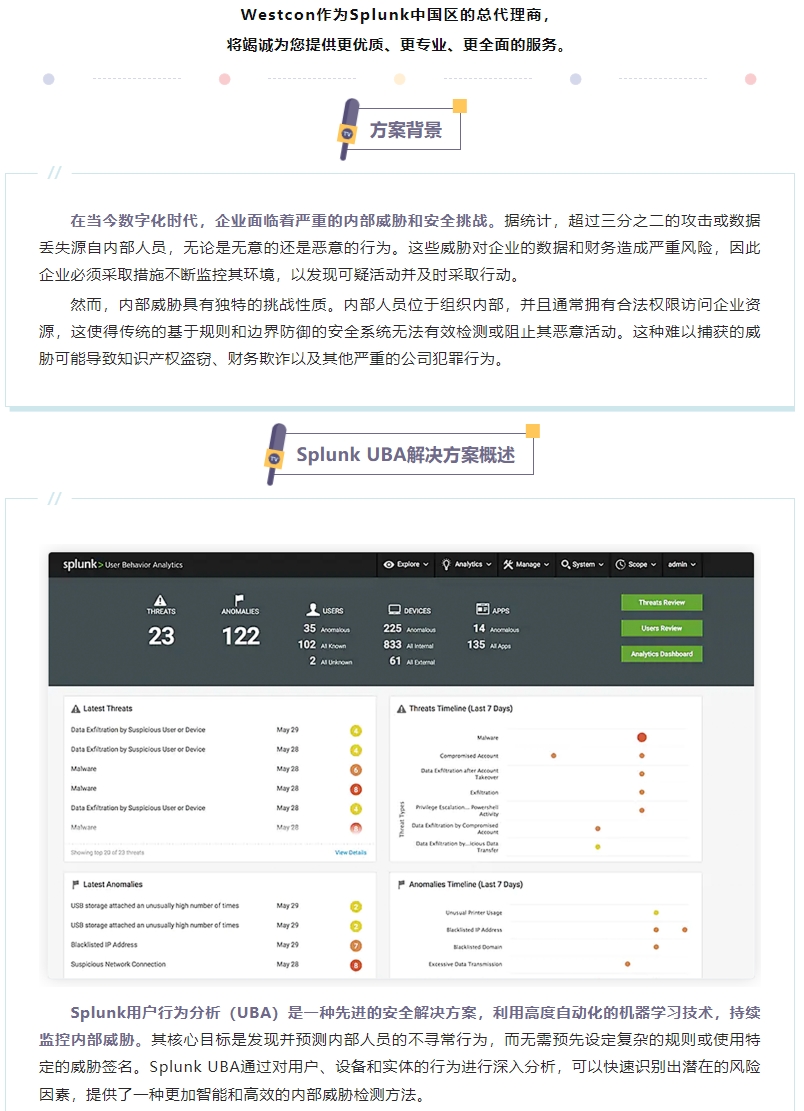This screenshot has height=1111, width=804.
Task: Click the Unusual Printer Usage dot
Action: point(656,913)
